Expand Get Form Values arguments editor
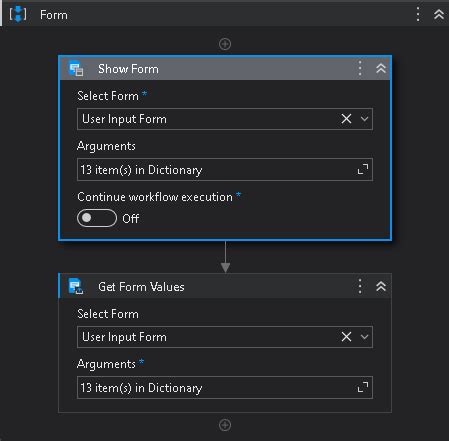 pyautogui.click(x=363, y=387)
